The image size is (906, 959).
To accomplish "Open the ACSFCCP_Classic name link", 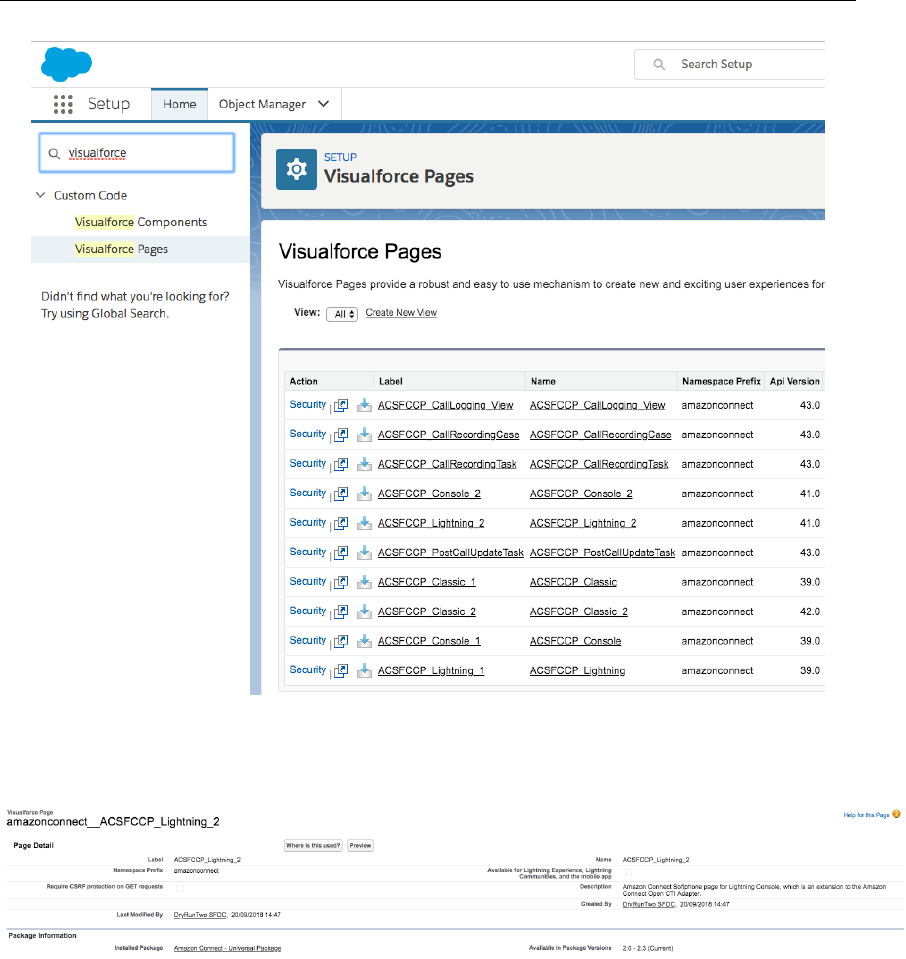I will 573,582.
